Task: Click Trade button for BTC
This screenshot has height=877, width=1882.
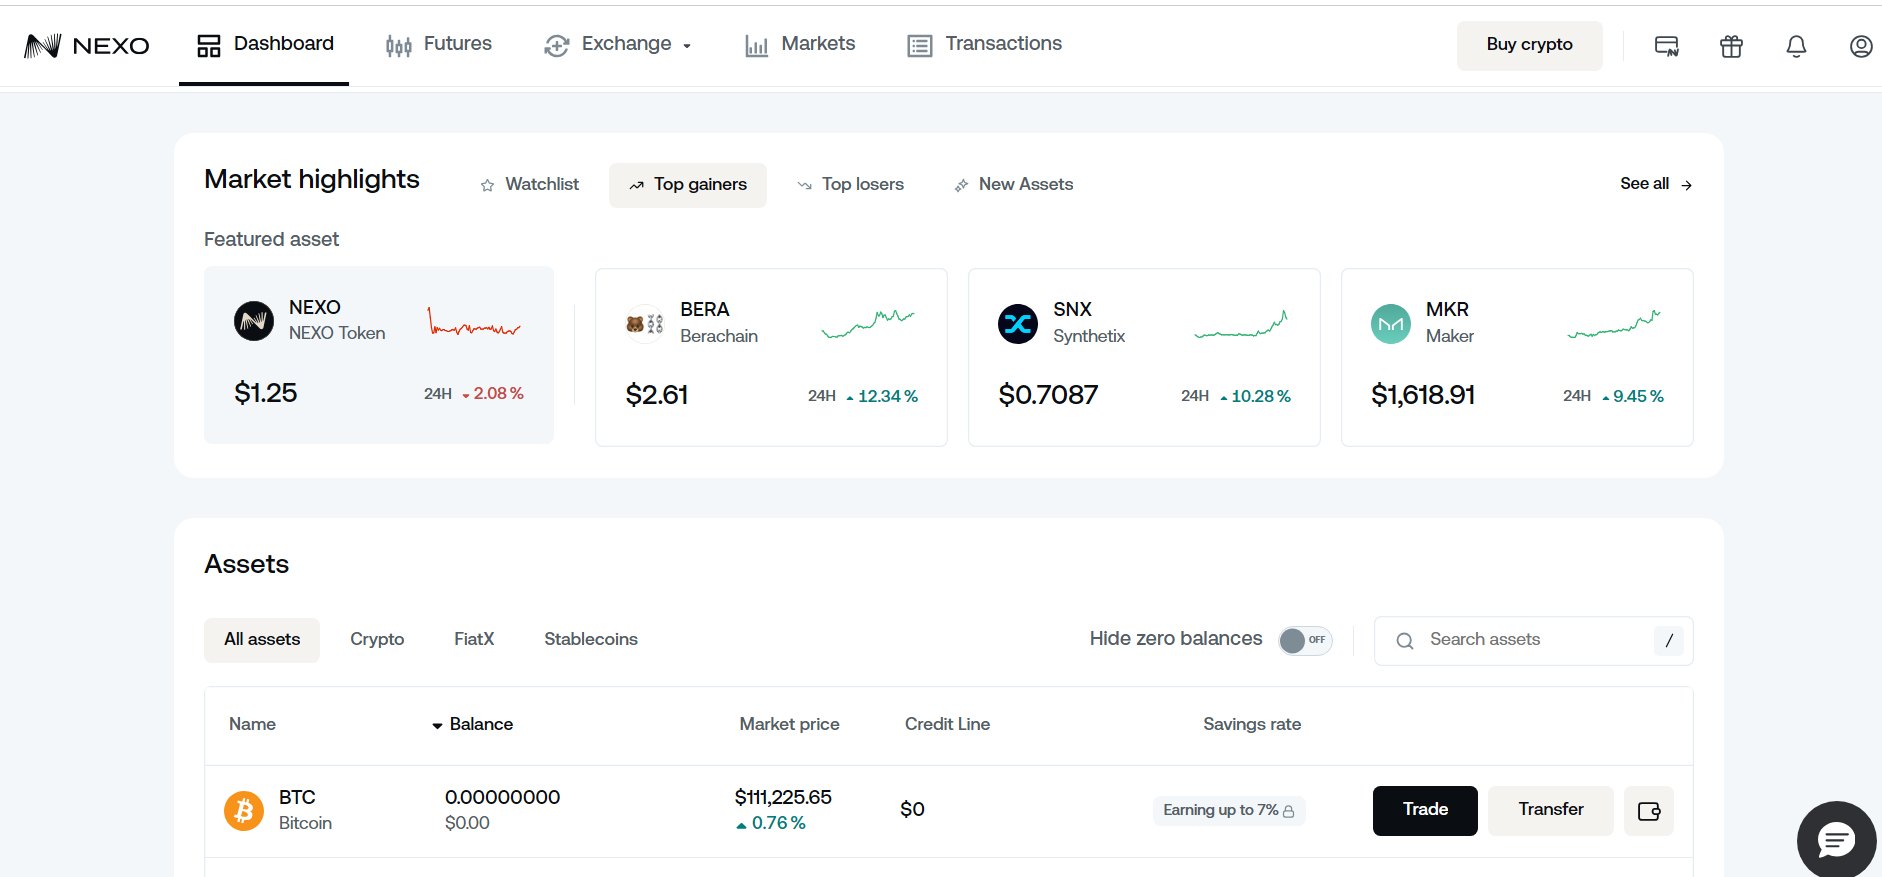Action: pos(1425,810)
